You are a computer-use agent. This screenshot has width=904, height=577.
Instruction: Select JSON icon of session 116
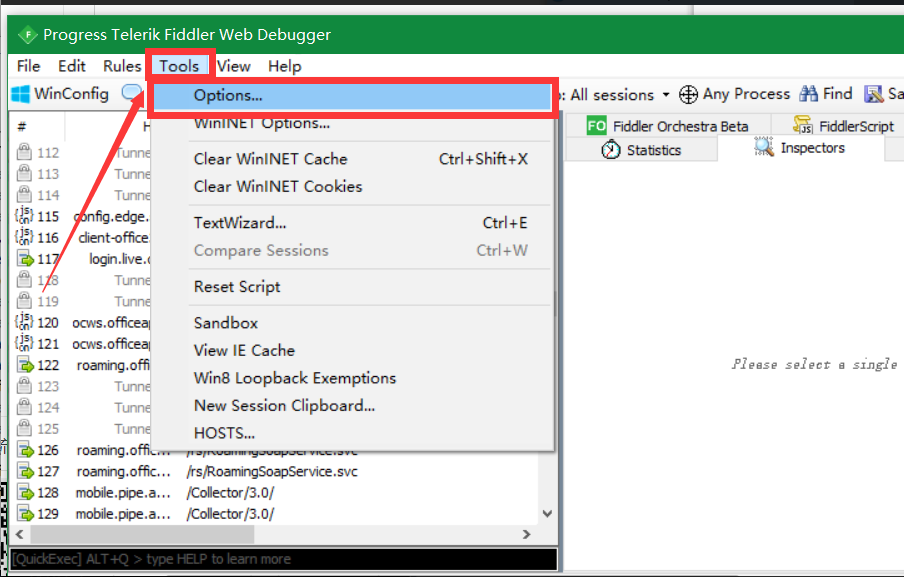pyautogui.click(x=24, y=237)
